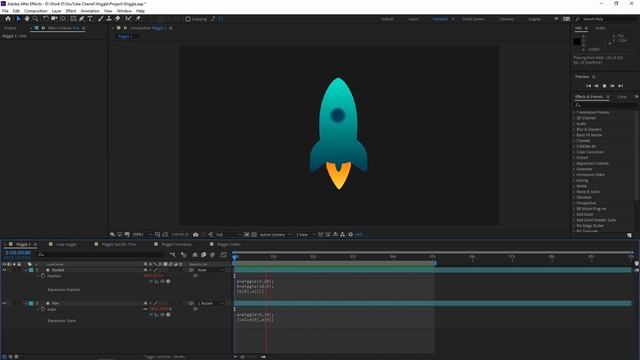
Task: Select the Hand tool
Action: (x=27, y=19)
